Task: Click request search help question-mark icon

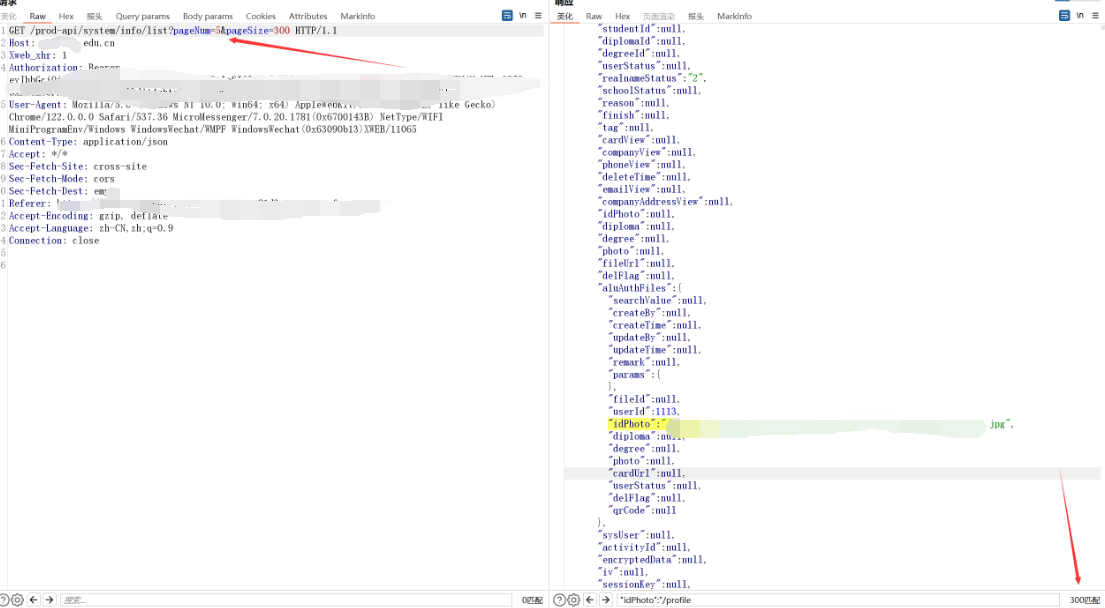Action: point(4,600)
